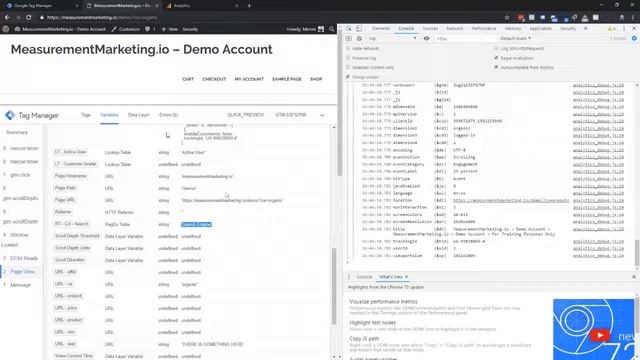
Task: Create live expression with eye icon
Action: click(427, 38)
